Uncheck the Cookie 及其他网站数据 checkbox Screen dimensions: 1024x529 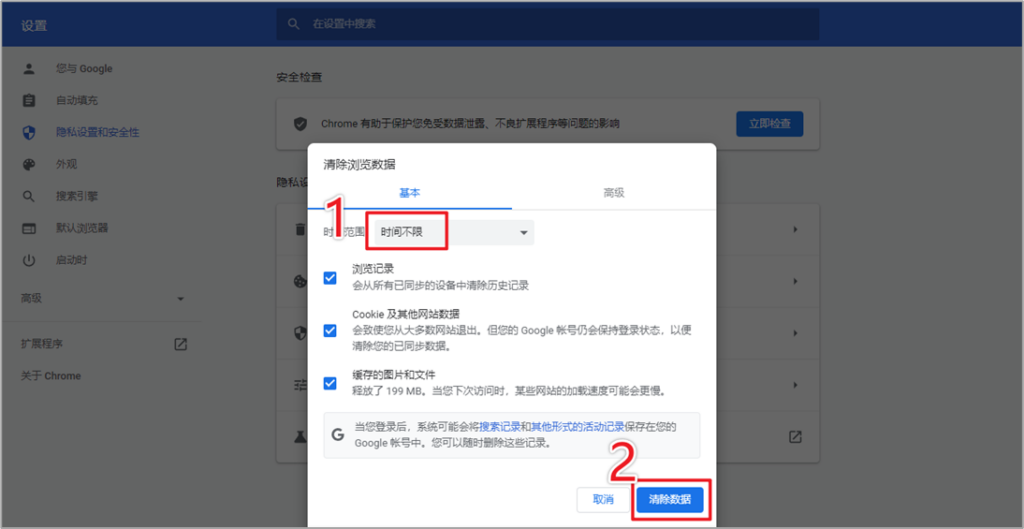point(330,330)
